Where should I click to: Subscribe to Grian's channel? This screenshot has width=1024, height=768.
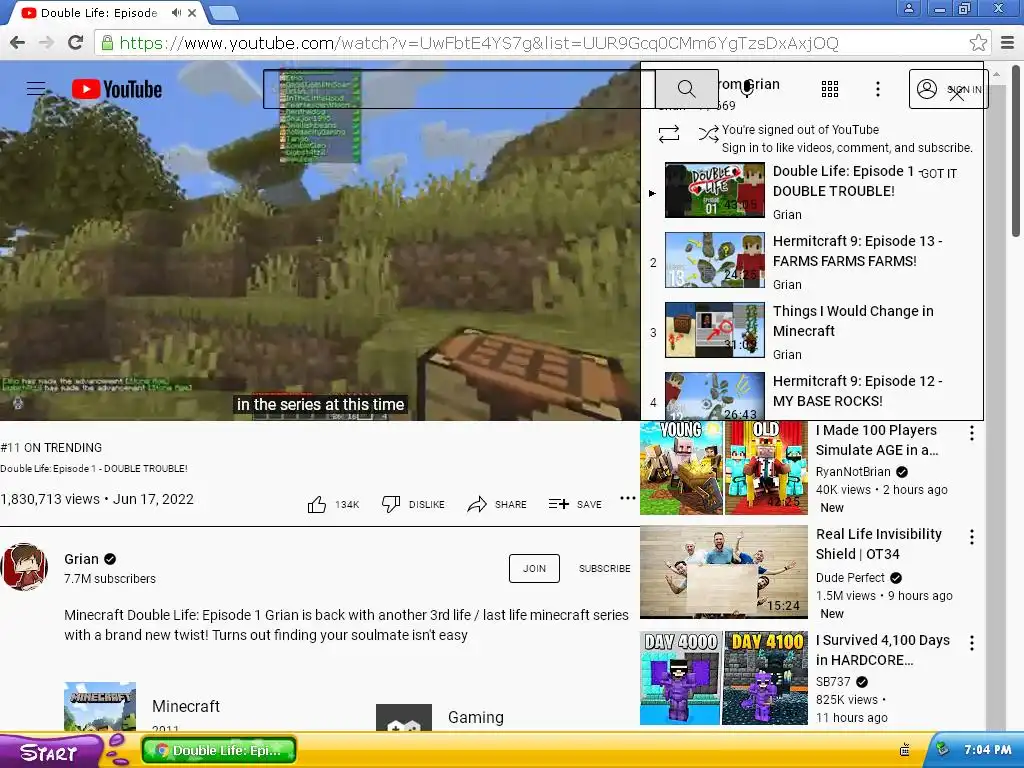coord(604,568)
